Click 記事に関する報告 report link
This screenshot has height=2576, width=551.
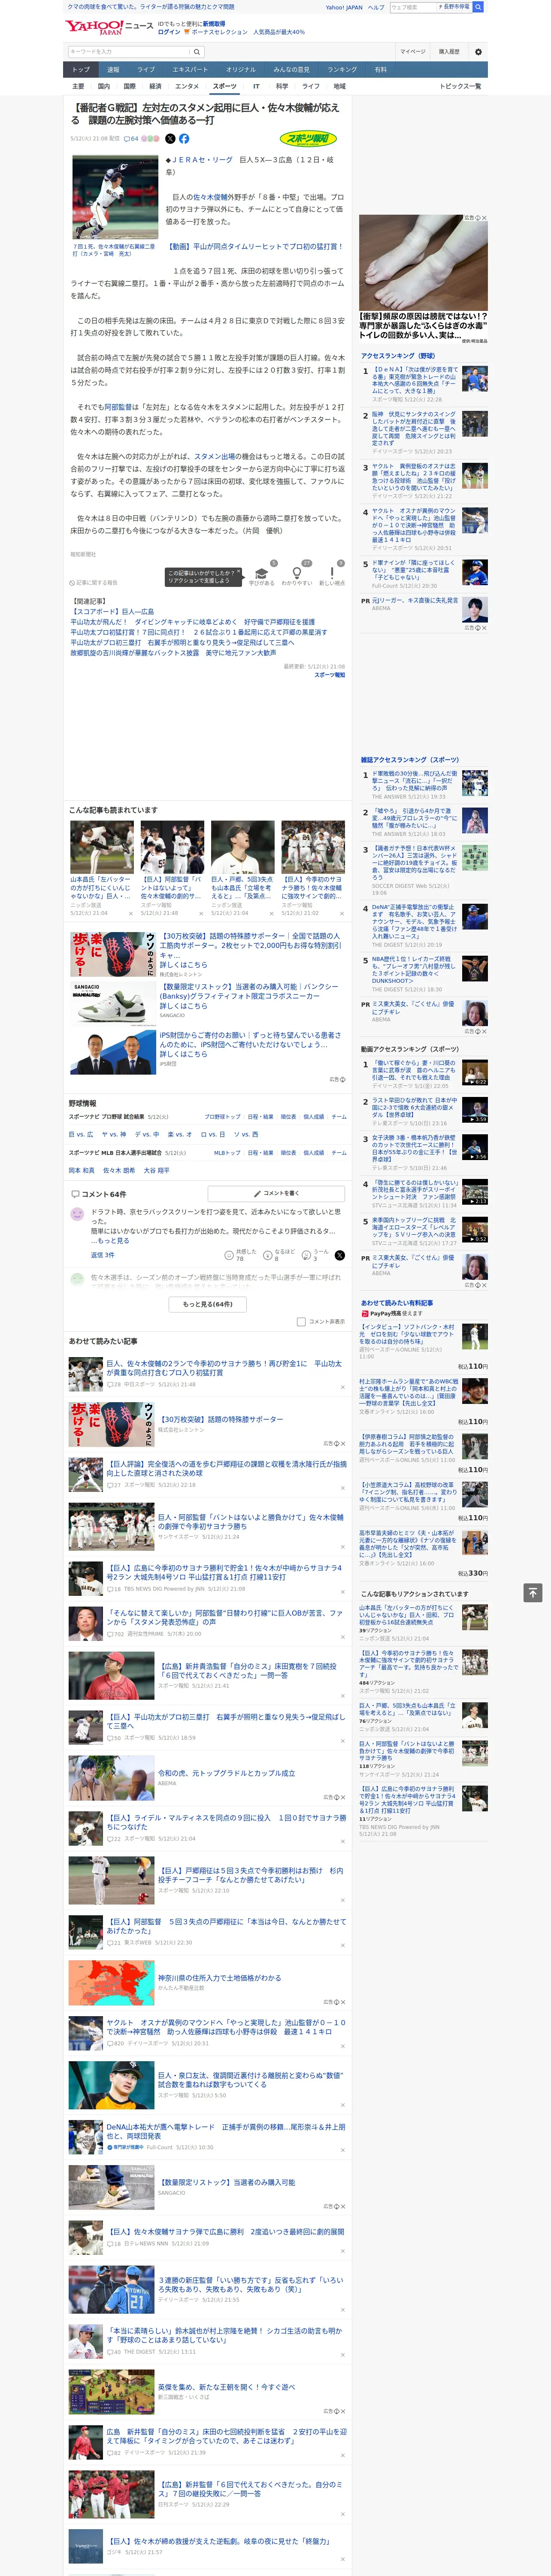point(94,582)
